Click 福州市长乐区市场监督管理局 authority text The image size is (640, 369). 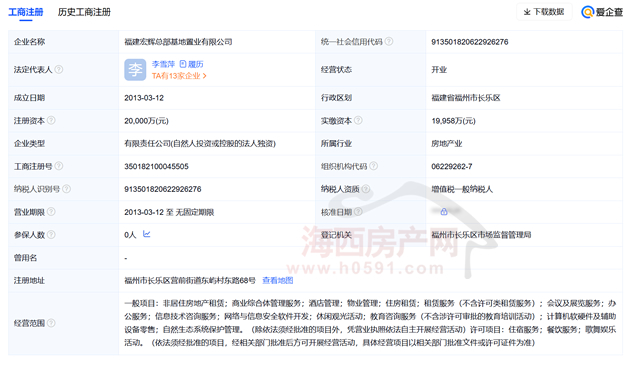481,235
